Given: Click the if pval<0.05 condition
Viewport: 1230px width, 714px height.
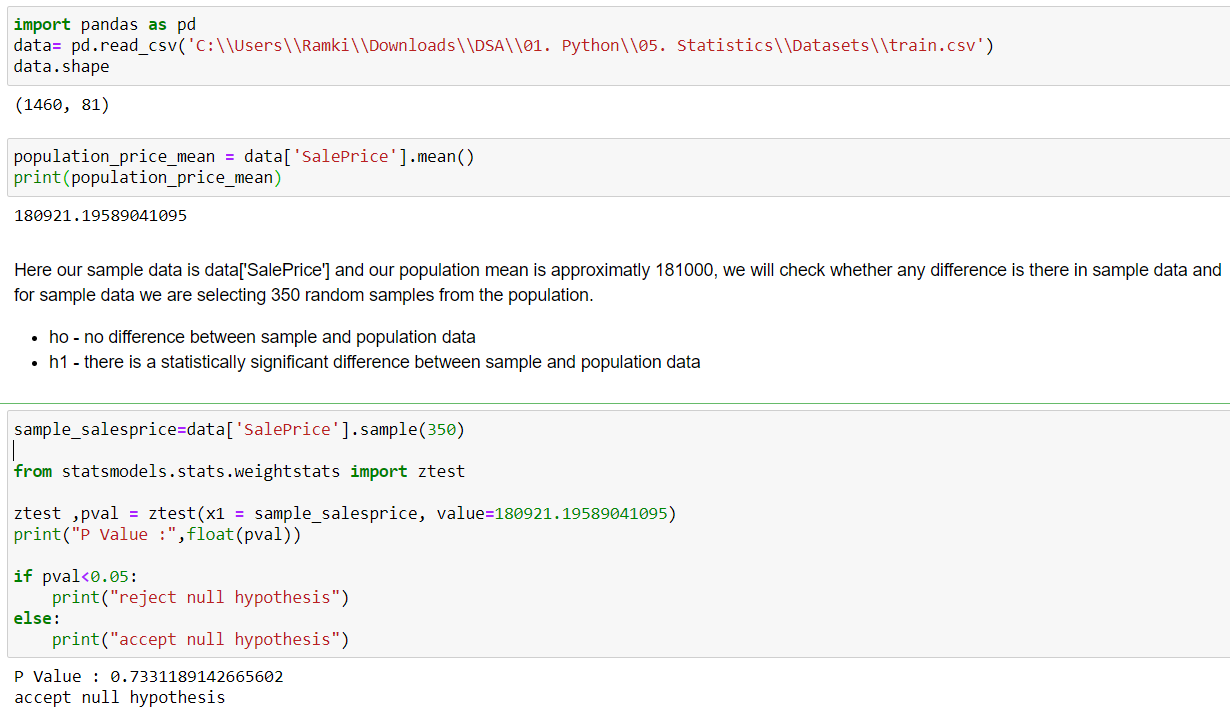Looking at the screenshot, I should tap(75, 577).
